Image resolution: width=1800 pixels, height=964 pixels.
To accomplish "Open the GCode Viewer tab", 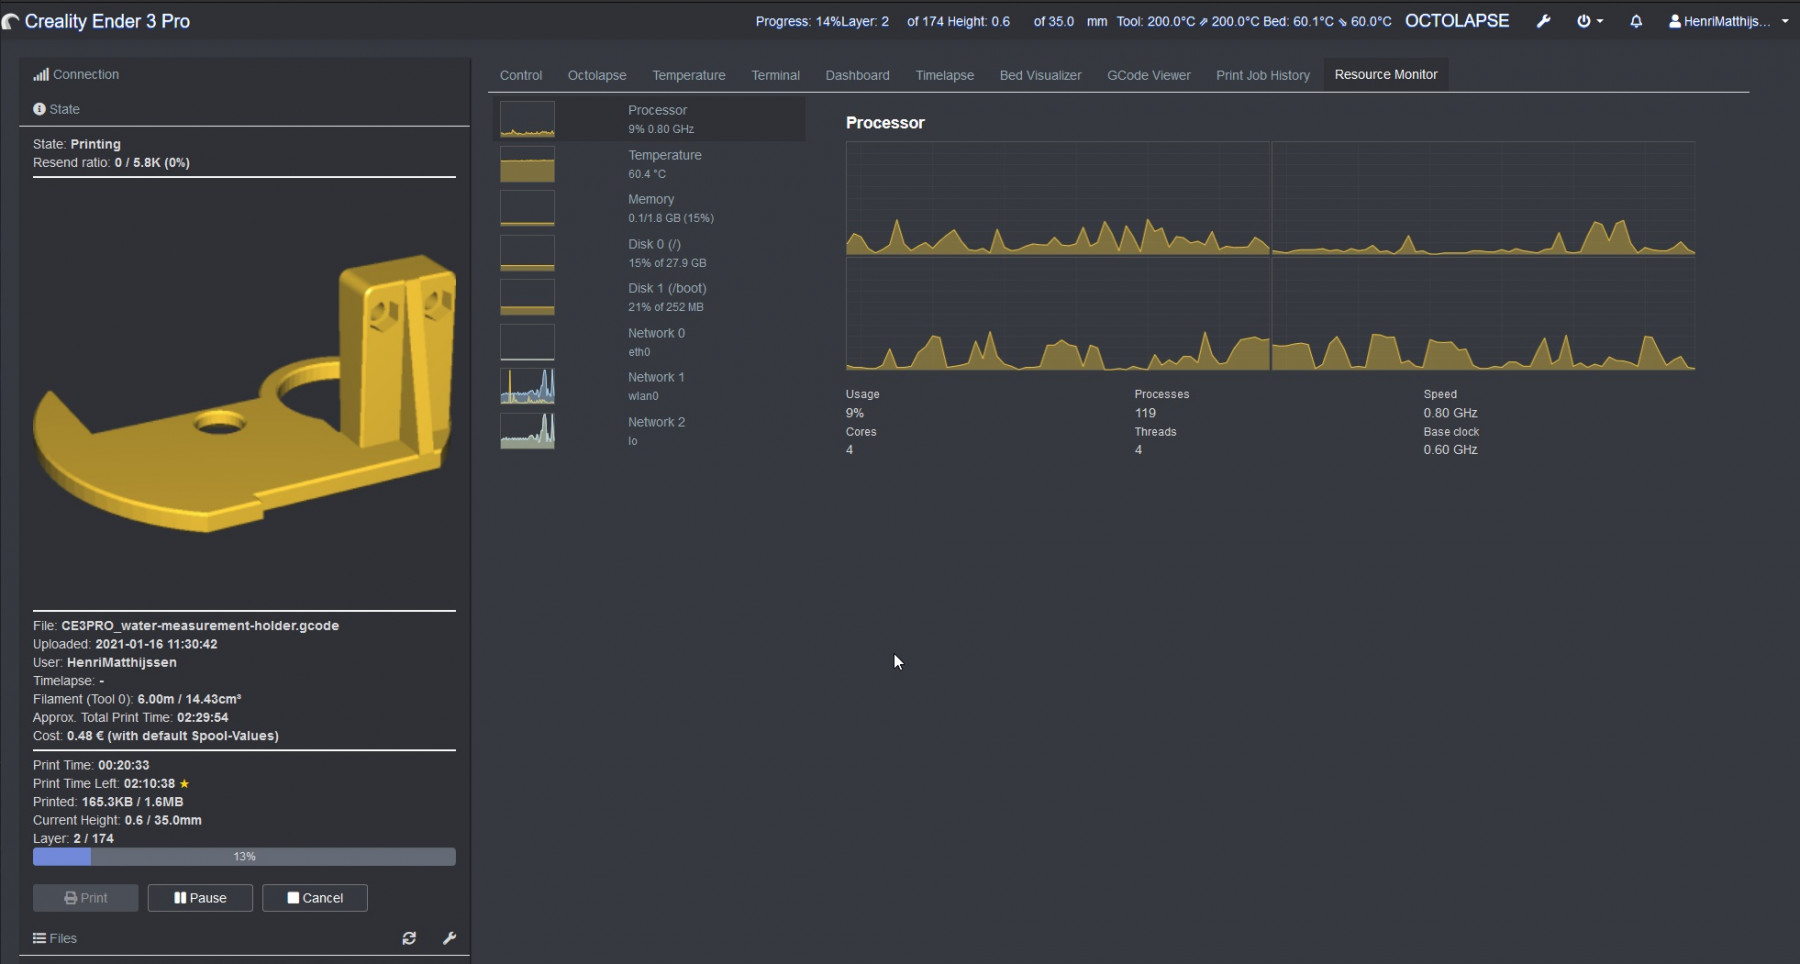I will [1148, 75].
